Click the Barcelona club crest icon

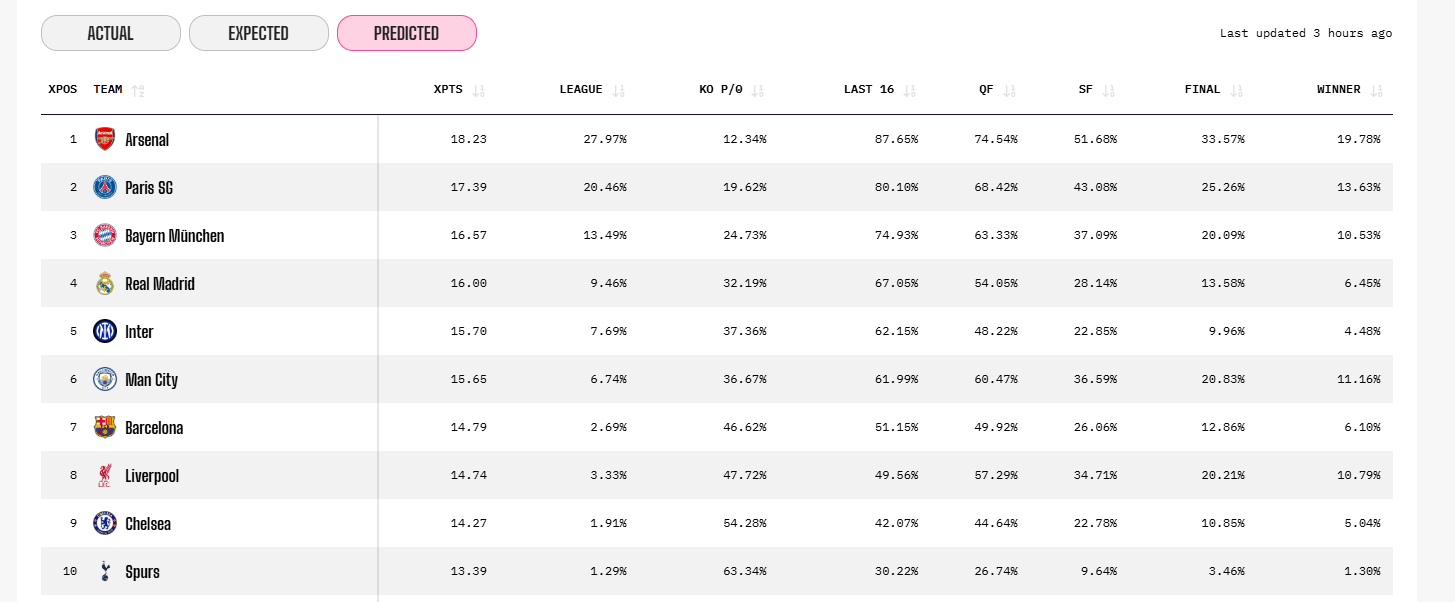pos(105,427)
